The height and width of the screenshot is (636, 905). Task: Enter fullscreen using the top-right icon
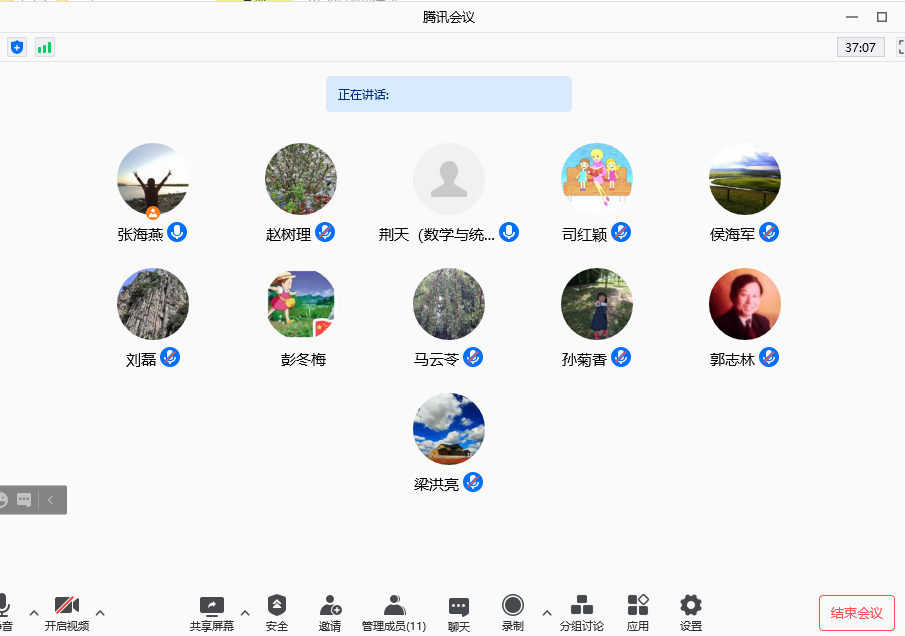click(x=898, y=47)
